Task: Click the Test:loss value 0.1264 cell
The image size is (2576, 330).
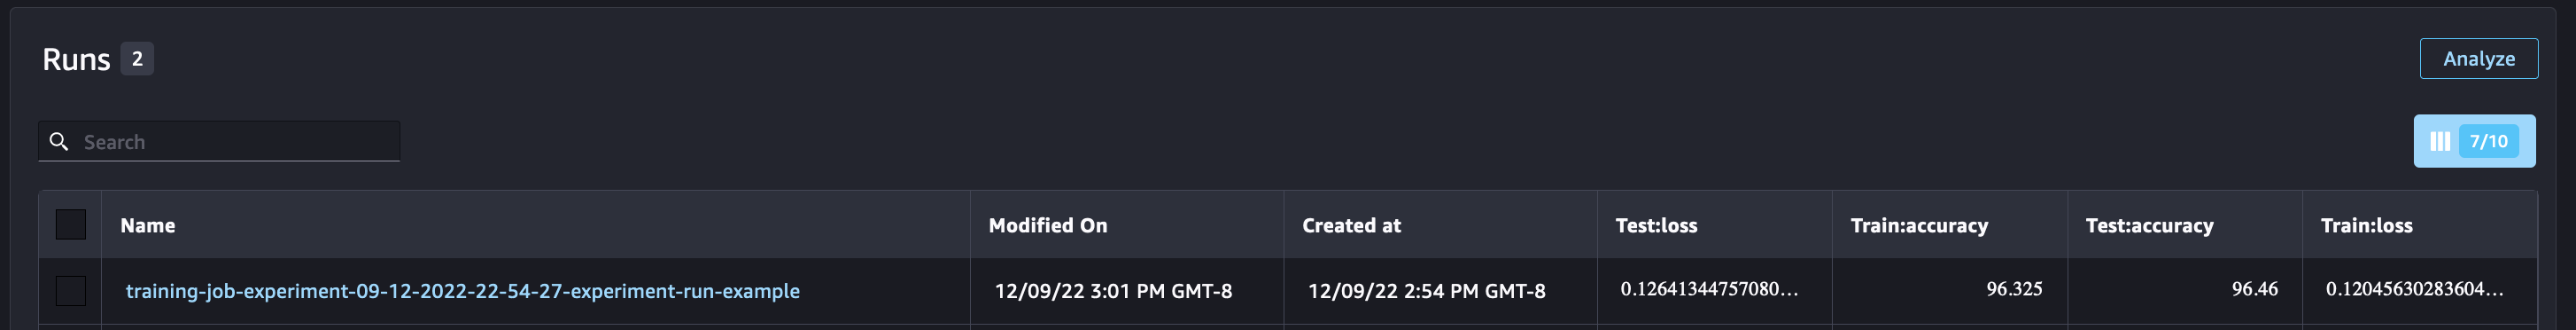Action: (x=1709, y=289)
